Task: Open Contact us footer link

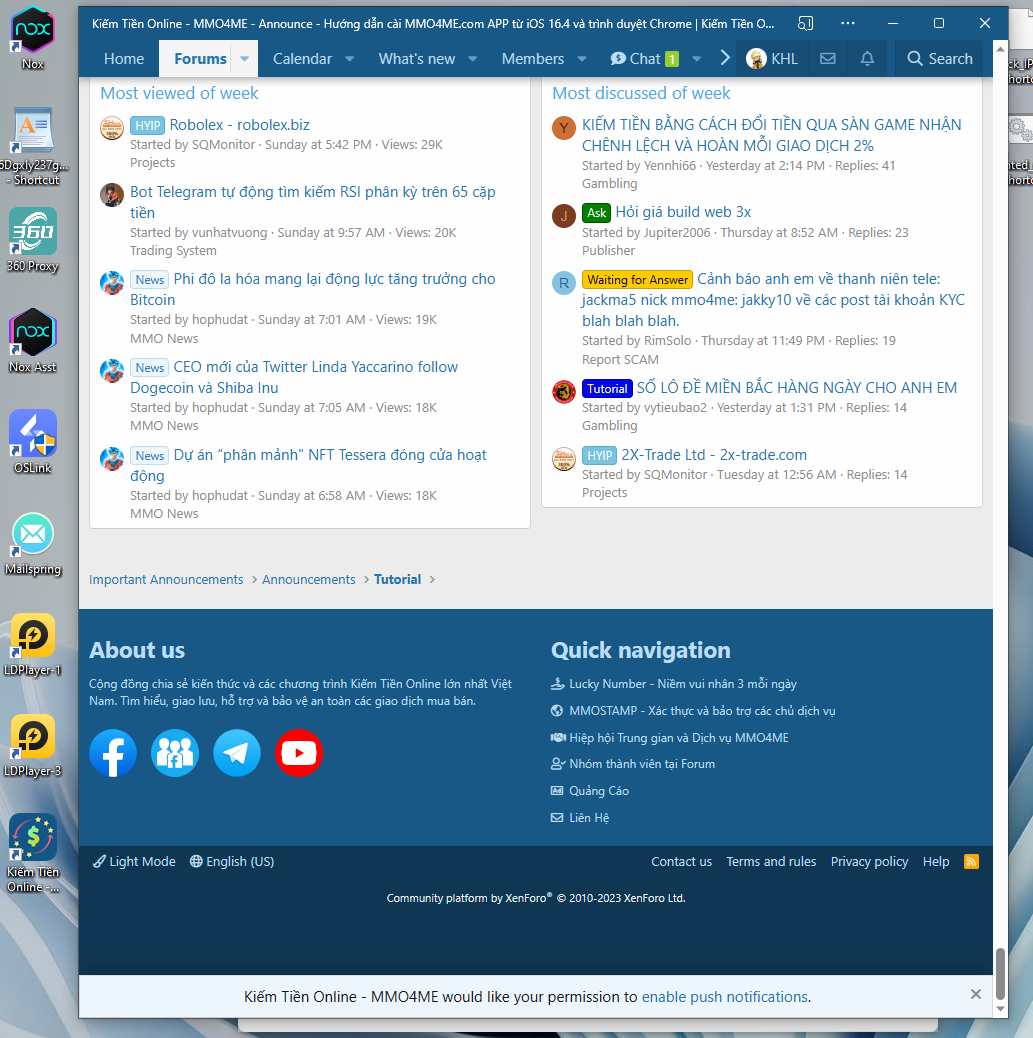Action: tap(681, 861)
